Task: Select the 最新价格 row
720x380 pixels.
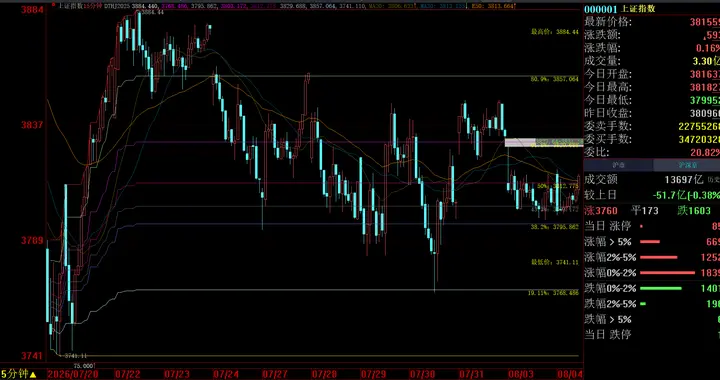Action: point(652,22)
